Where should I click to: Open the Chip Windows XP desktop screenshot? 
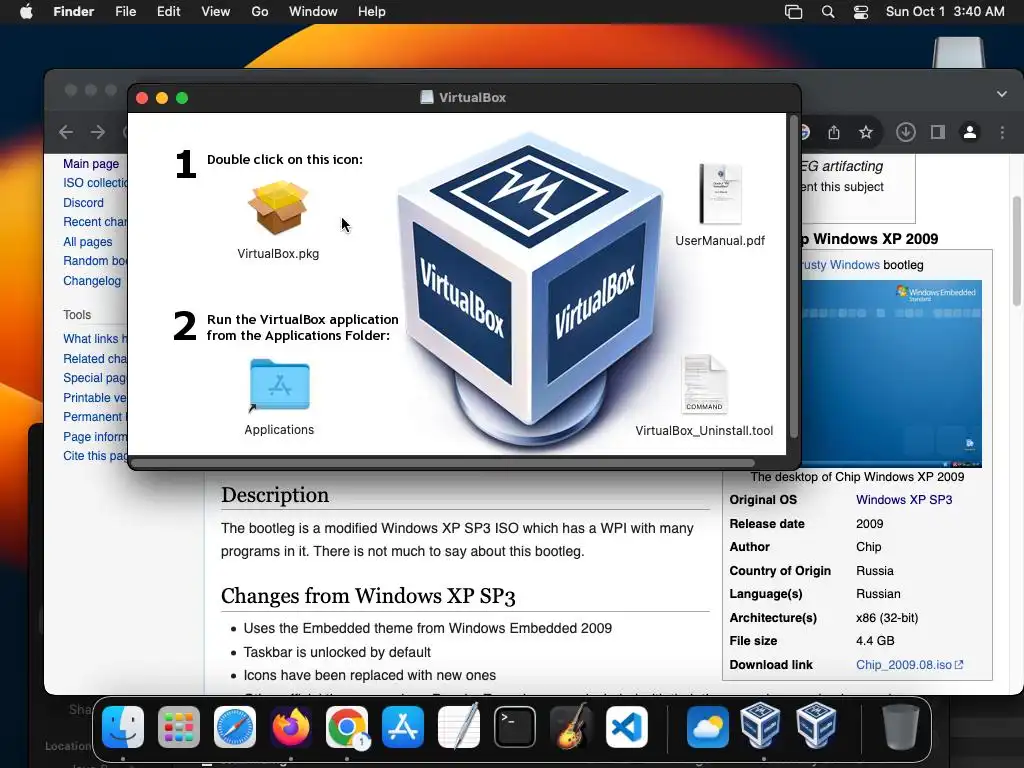pos(891,374)
